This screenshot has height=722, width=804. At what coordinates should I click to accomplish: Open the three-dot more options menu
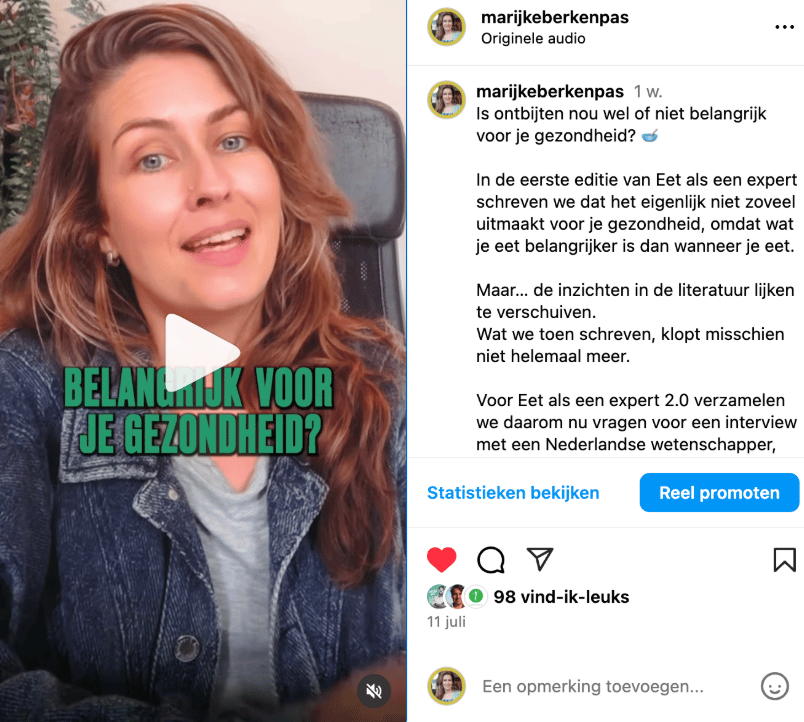point(784,27)
